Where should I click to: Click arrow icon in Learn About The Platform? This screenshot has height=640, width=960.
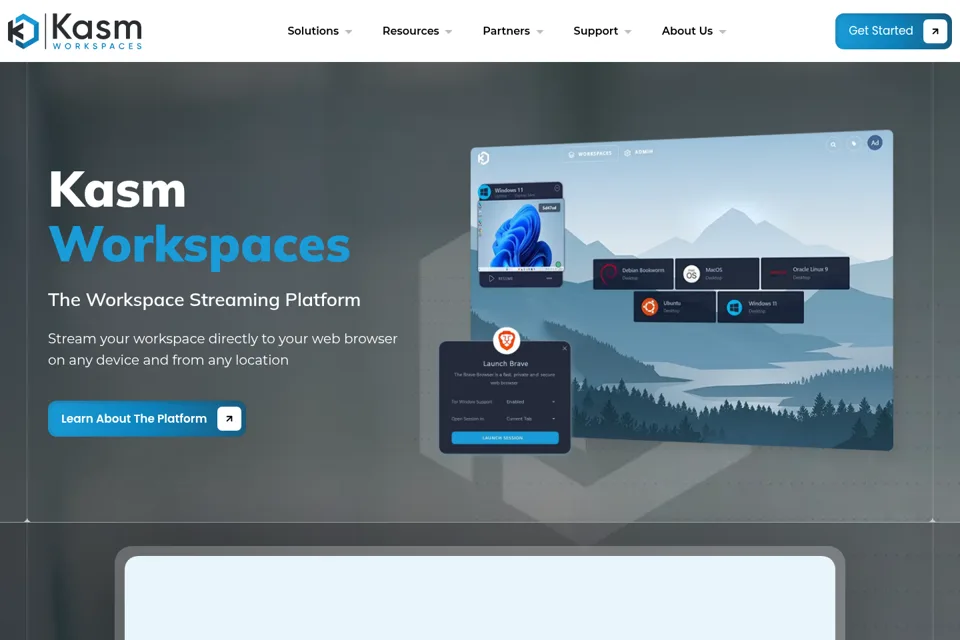(229, 419)
